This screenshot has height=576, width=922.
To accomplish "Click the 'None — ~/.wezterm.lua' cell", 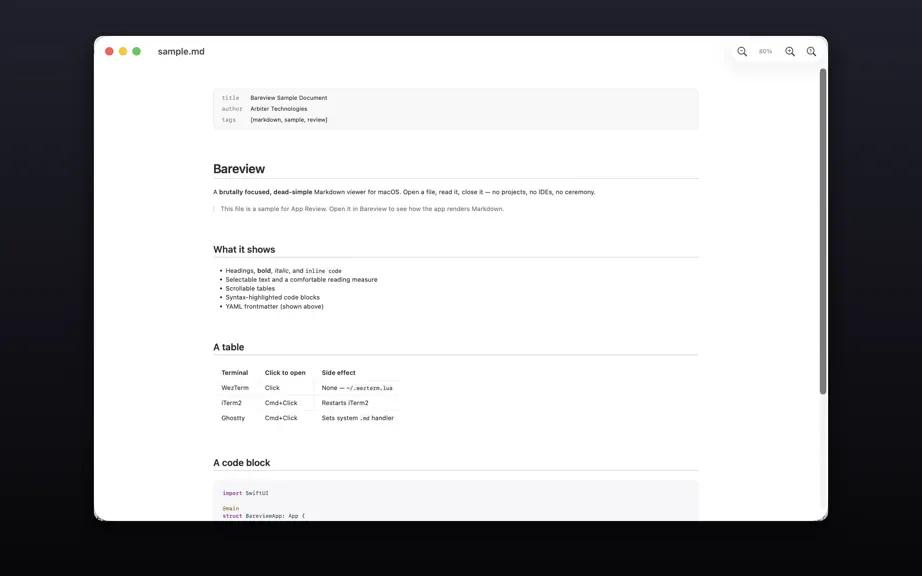I will pyautogui.click(x=357, y=388).
